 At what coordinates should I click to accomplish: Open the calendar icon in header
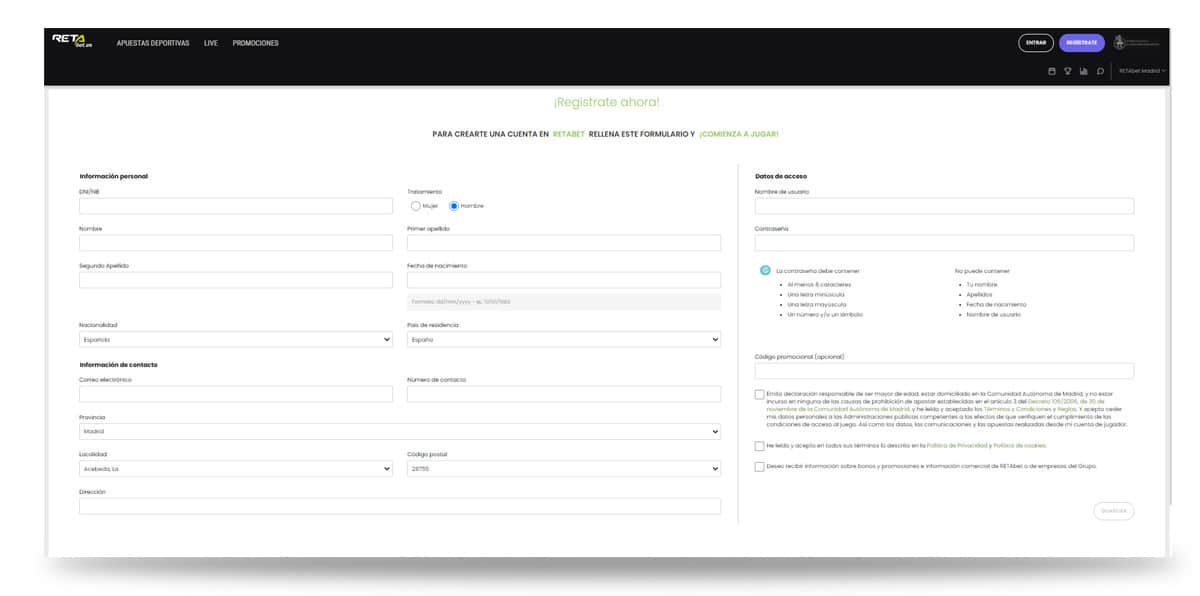[1052, 71]
